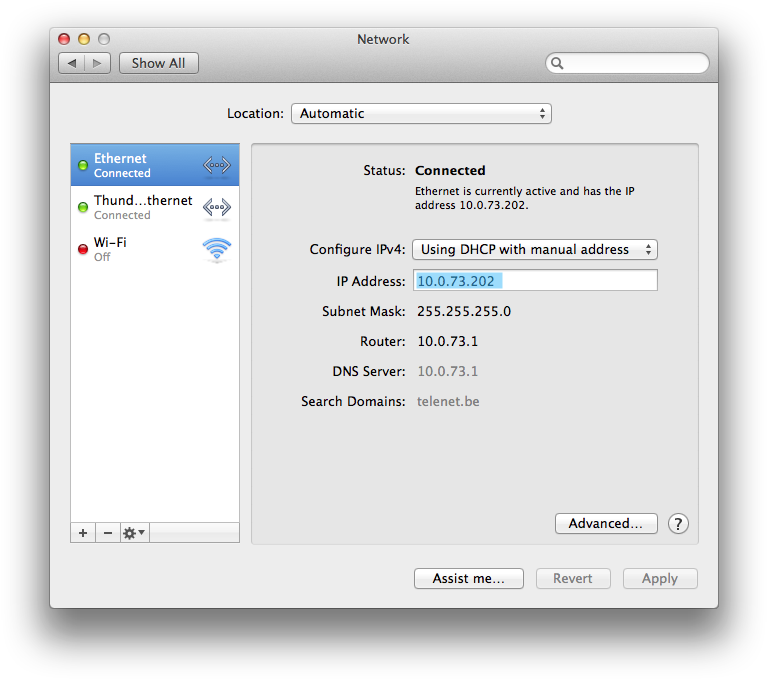
Task: Close the Network window with the red button
Action: [64, 39]
